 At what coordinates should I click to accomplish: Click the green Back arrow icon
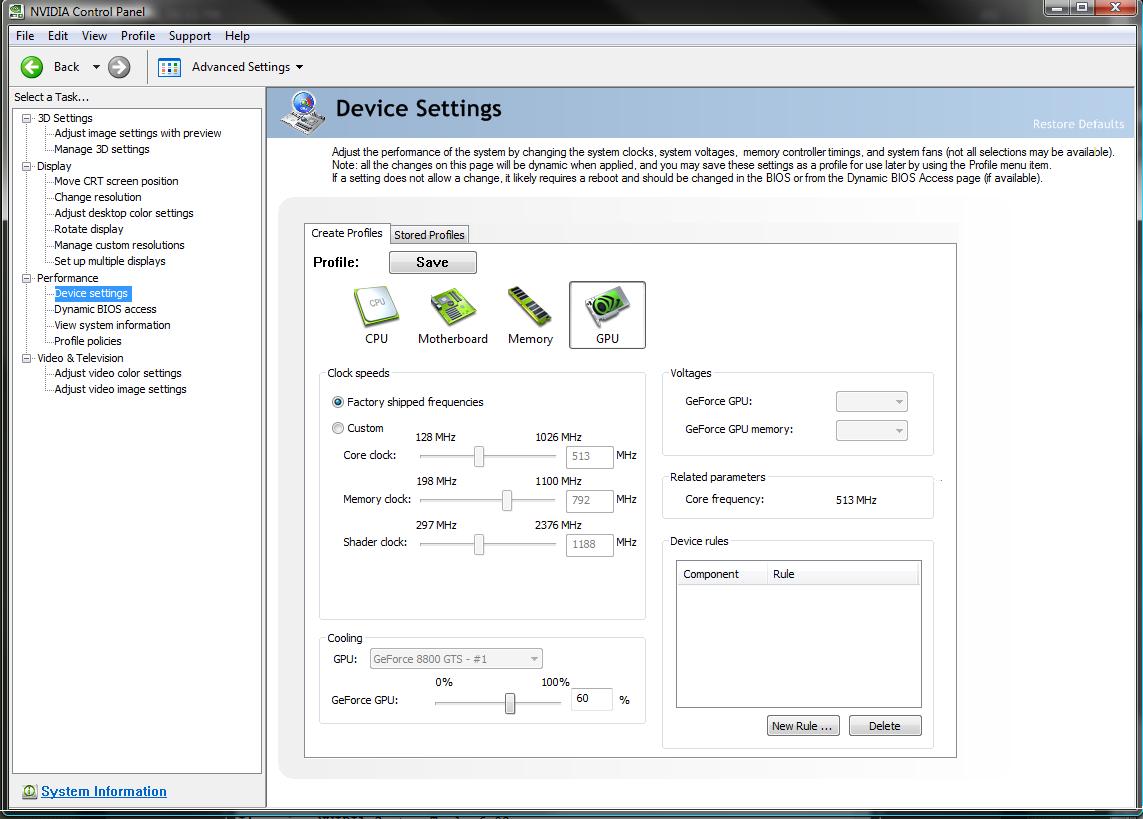point(31,67)
